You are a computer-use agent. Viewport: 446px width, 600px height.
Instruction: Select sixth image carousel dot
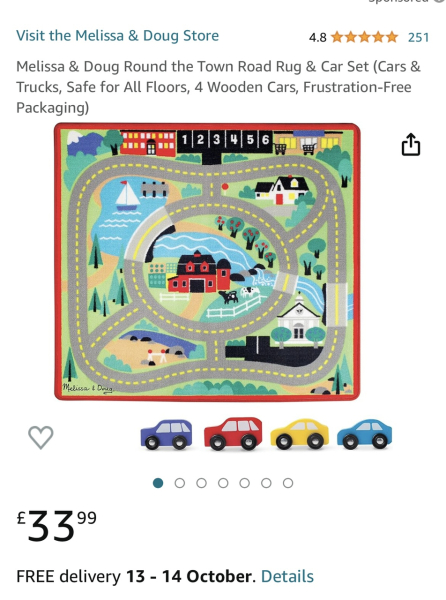266,483
